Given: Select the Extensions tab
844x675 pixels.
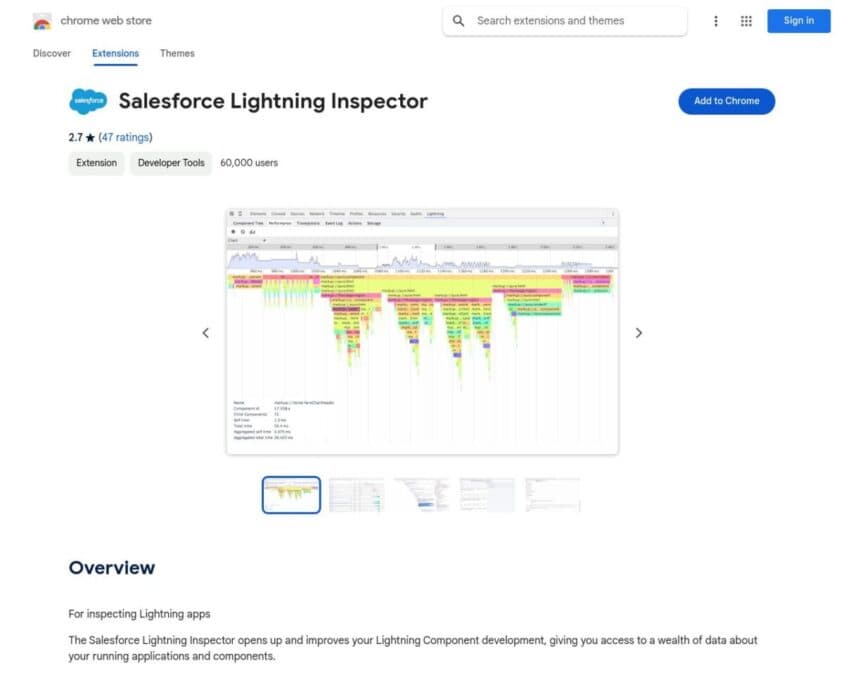Looking at the screenshot, I should (x=115, y=53).
